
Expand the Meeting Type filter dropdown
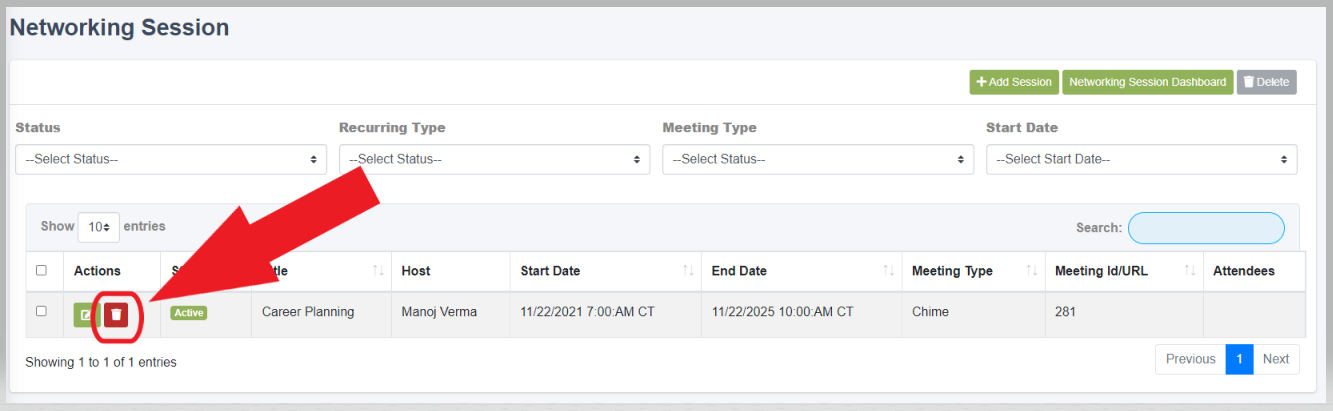[x=818, y=159]
